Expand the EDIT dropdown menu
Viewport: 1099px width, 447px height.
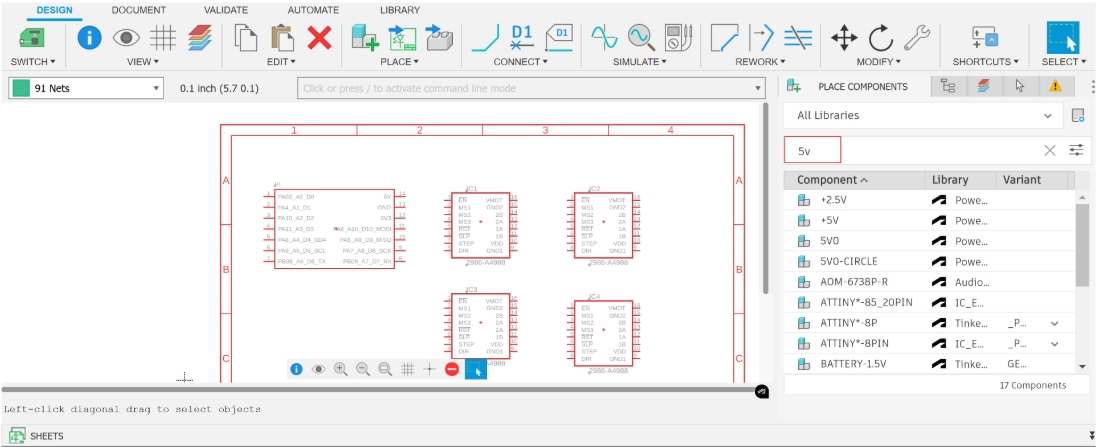(281, 62)
